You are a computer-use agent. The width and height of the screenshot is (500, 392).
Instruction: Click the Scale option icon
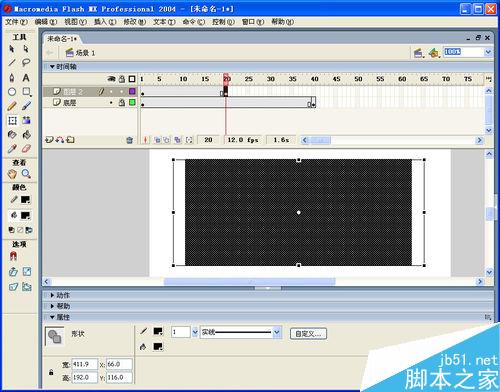tap(27, 272)
